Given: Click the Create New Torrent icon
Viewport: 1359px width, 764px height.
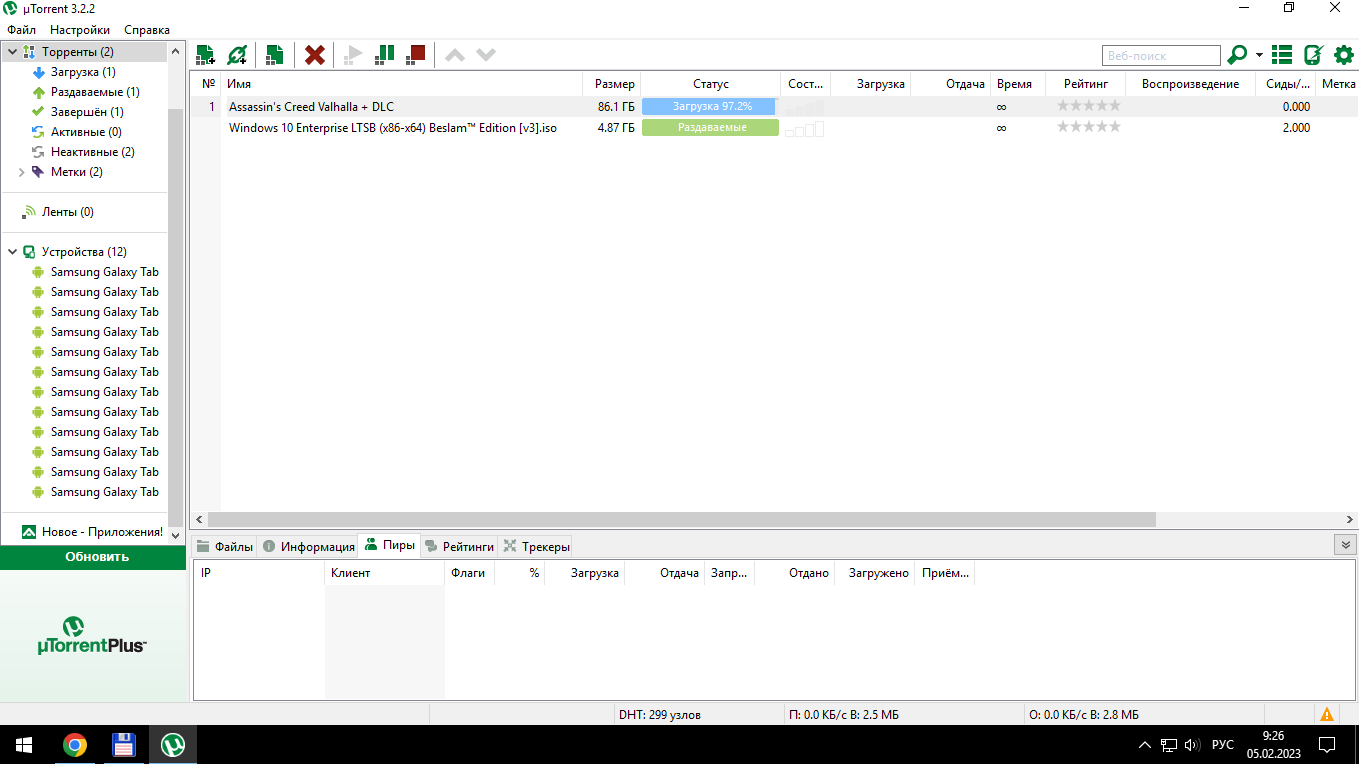Looking at the screenshot, I should (x=274, y=55).
